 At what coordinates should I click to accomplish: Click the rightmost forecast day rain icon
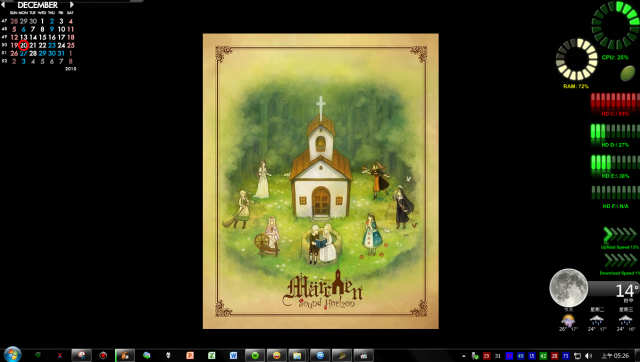click(625, 320)
